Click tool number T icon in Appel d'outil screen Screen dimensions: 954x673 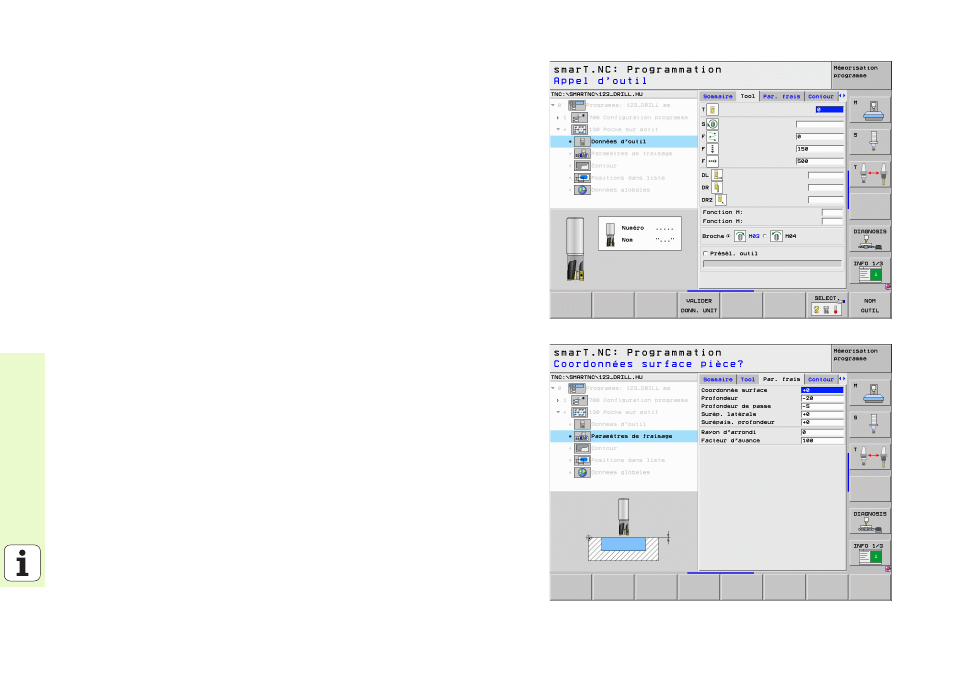click(x=712, y=110)
